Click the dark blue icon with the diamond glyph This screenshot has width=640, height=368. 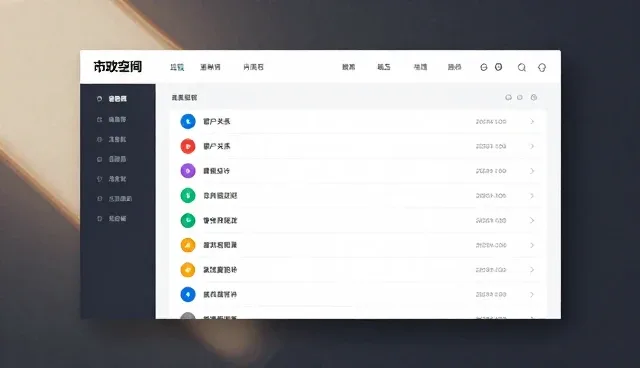tap(188, 294)
